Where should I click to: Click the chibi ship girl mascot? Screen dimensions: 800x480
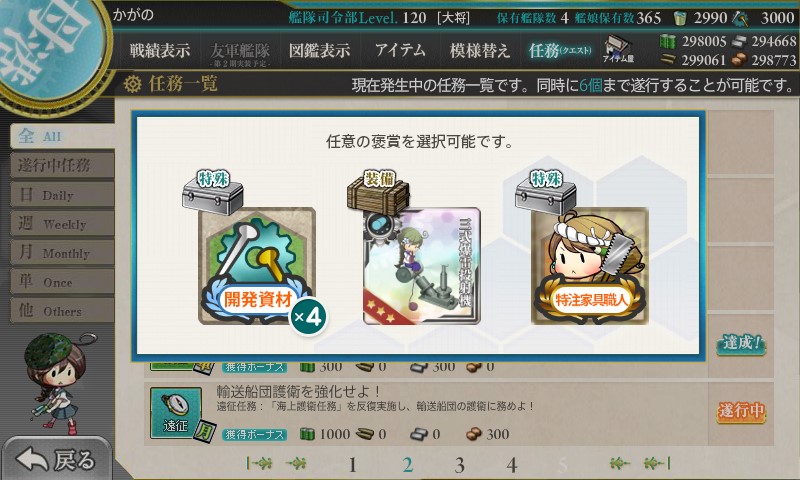pyautogui.click(x=55, y=383)
